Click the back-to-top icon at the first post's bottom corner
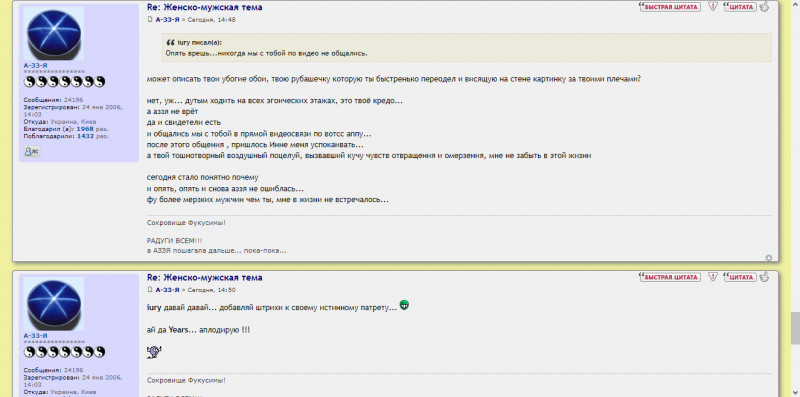800x397 pixels. click(769, 258)
